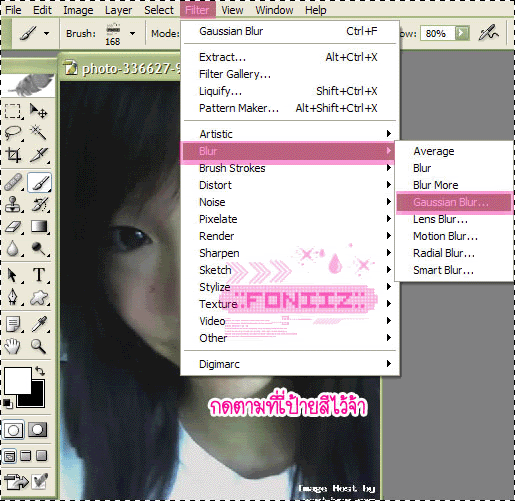Viewport: 515px width, 501px height.
Task: Choose Motion Blur... from submenu
Action: 454,236
